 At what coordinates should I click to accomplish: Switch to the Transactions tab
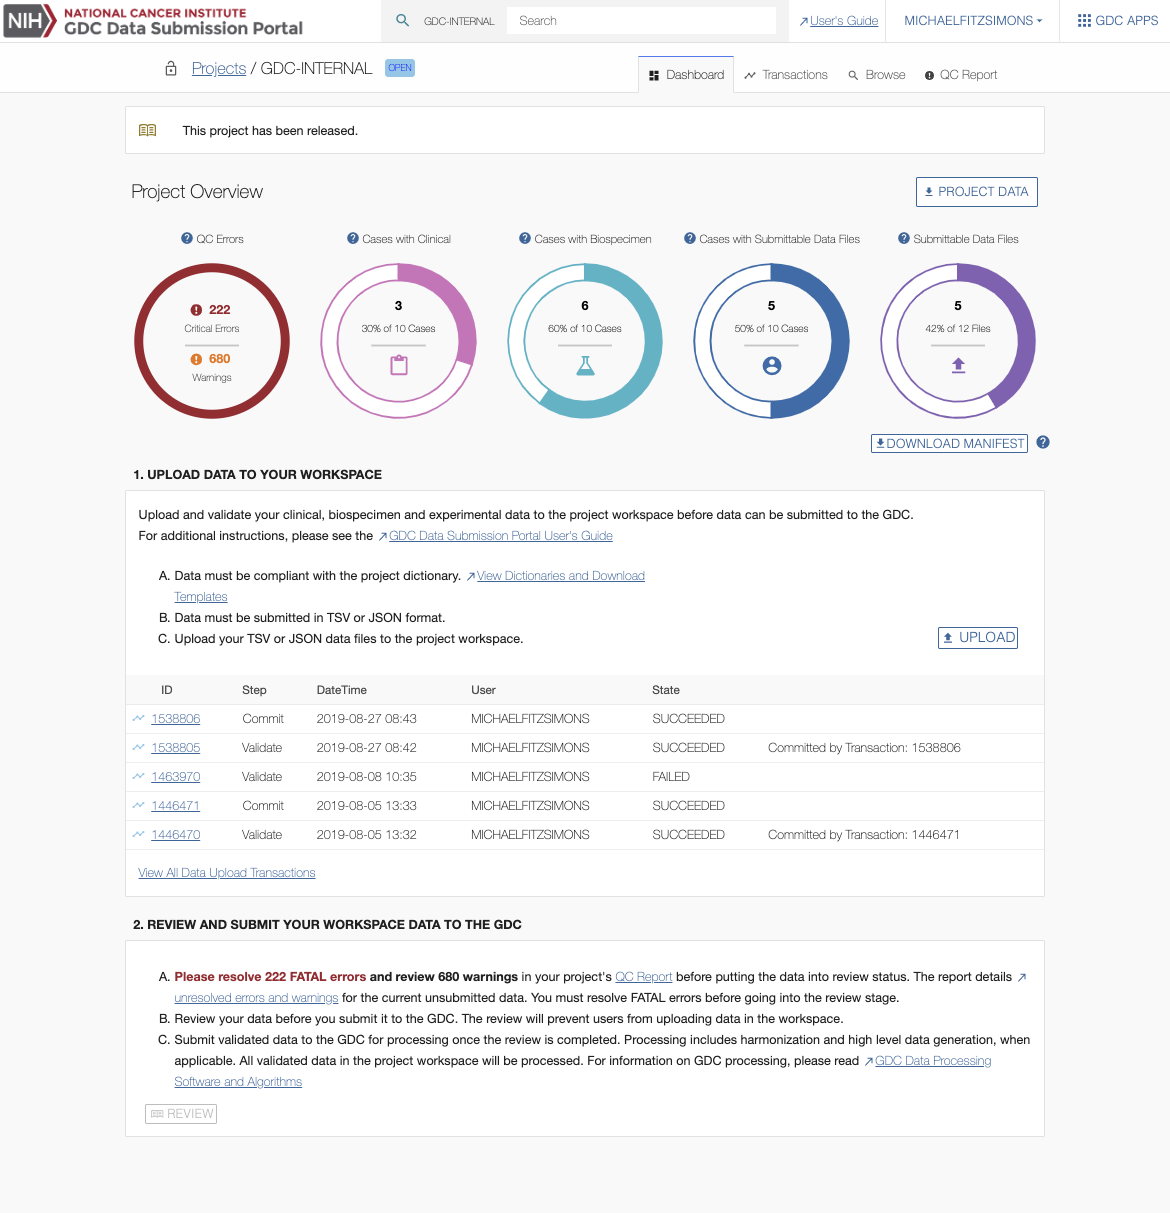pyautogui.click(x=786, y=75)
